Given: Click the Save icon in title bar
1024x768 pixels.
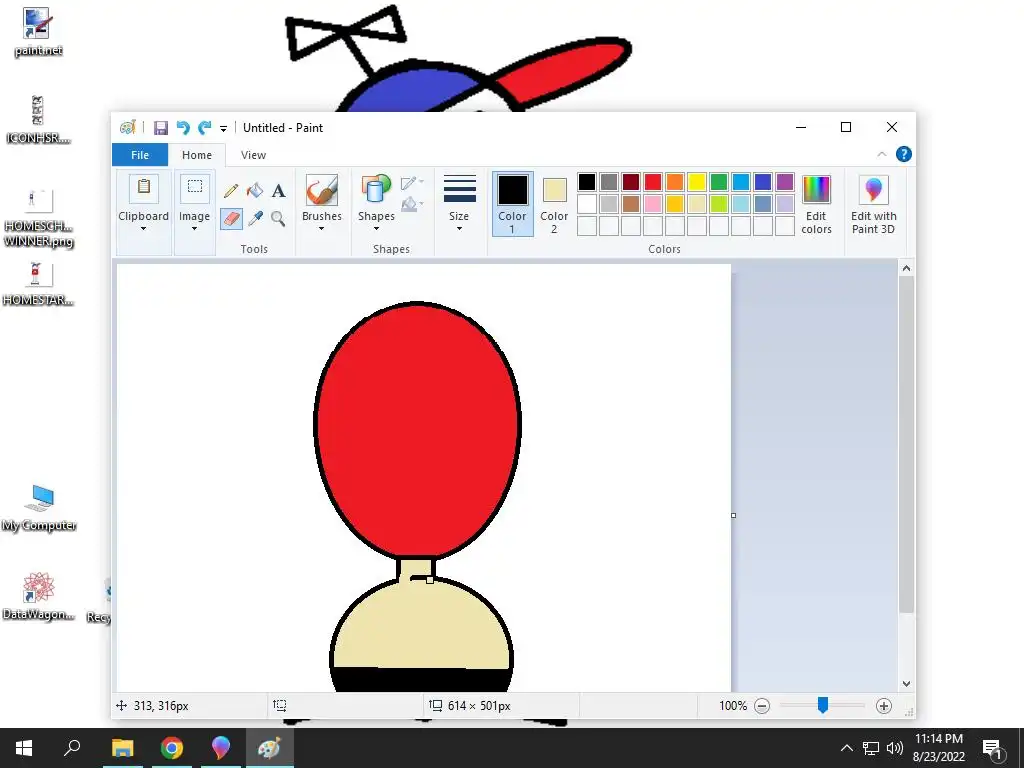Looking at the screenshot, I should (161, 128).
